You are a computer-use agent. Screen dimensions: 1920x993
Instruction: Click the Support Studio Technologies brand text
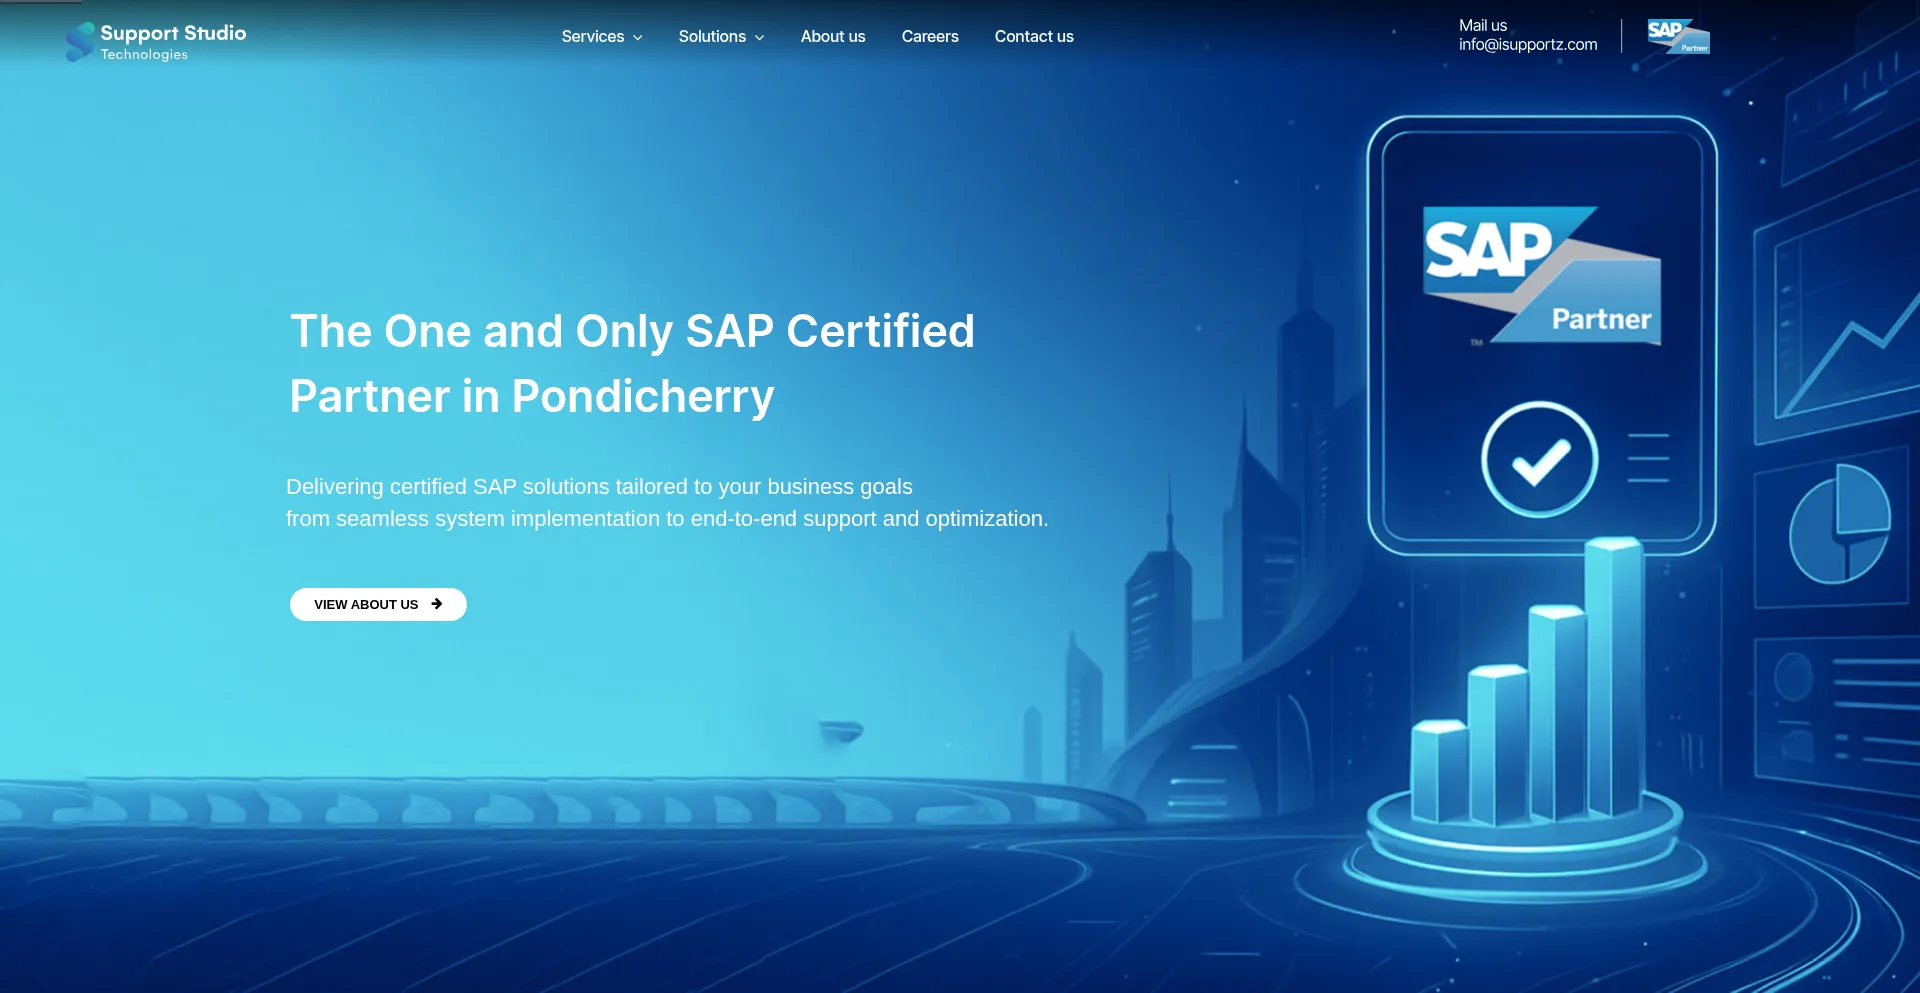point(173,41)
